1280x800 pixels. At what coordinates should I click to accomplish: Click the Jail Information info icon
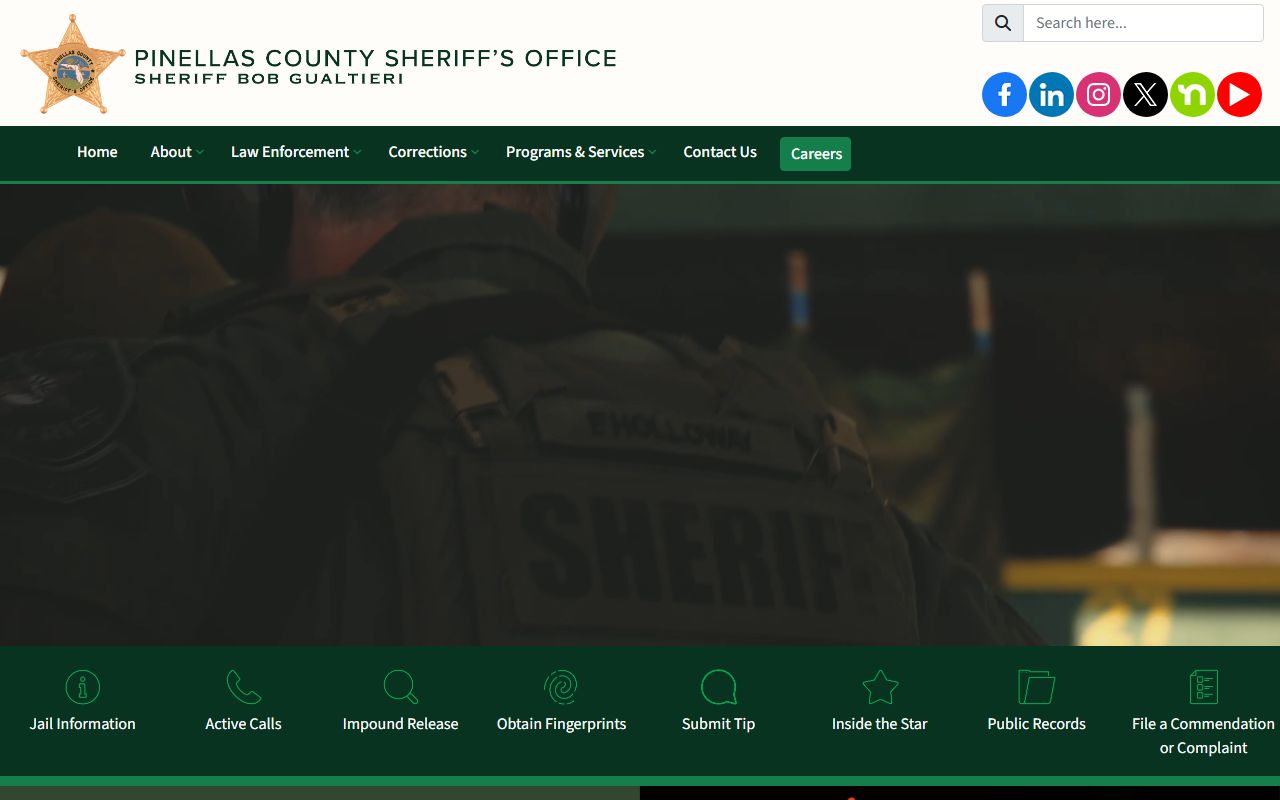click(83, 687)
